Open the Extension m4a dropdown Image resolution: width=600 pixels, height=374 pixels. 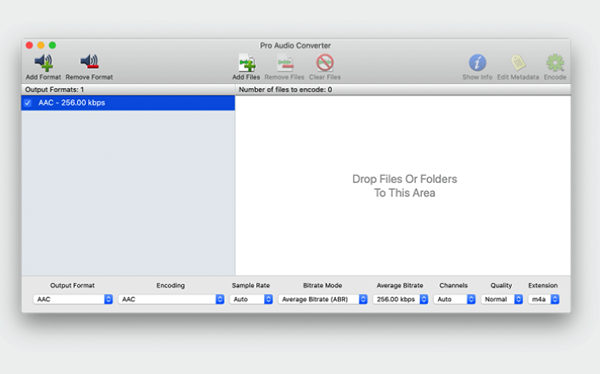(543, 299)
